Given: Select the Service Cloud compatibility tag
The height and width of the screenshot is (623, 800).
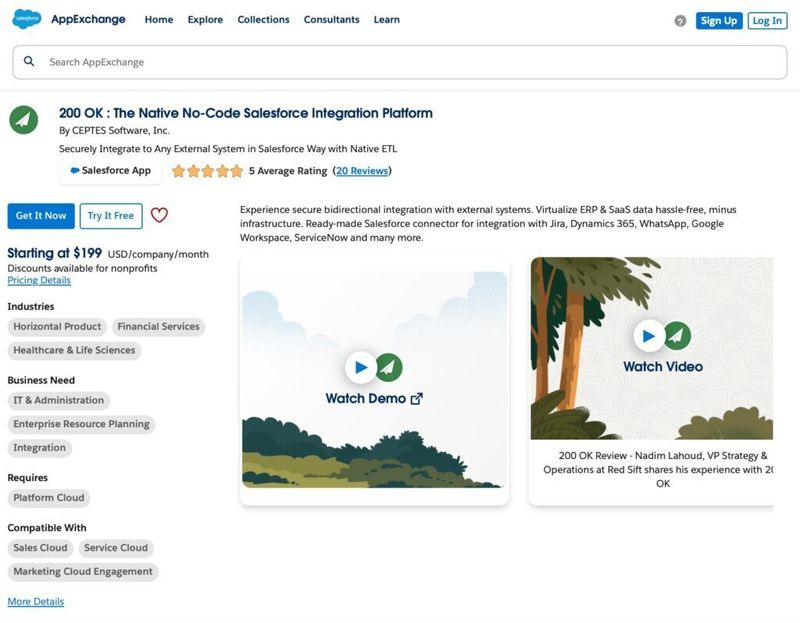Looking at the screenshot, I should click(116, 548).
